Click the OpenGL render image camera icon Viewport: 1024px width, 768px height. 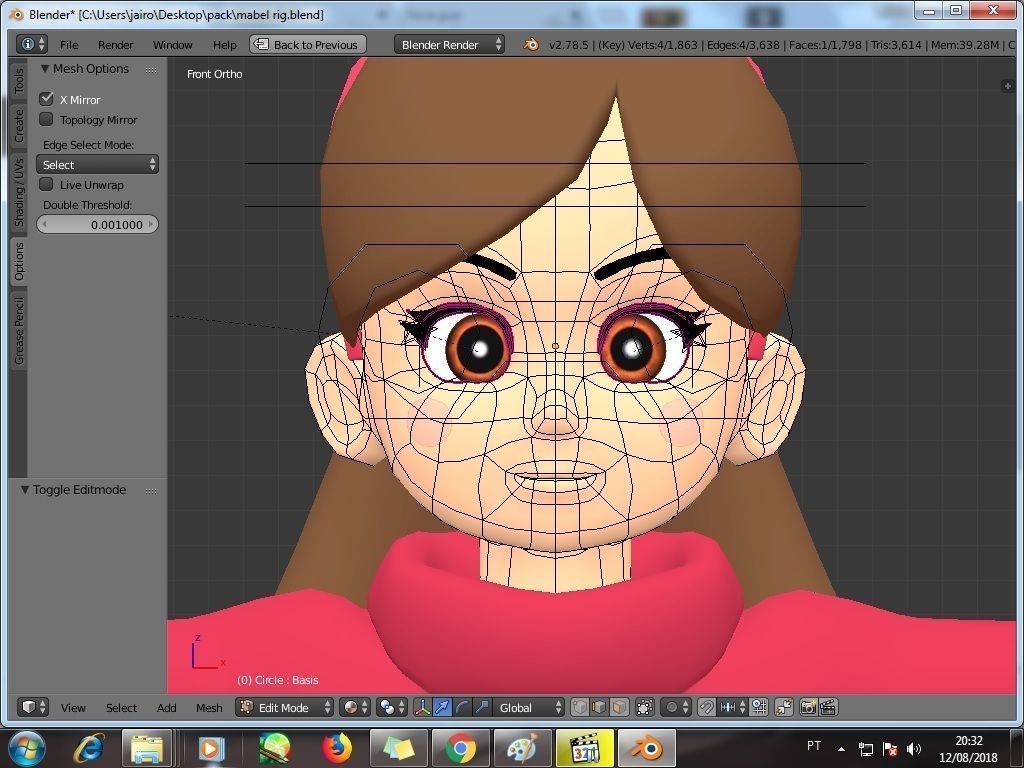click(x=808, y=707)
